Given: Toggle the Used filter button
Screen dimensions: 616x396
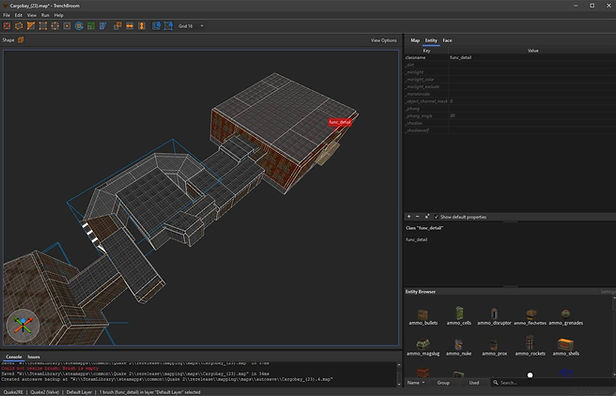Looking at the screenshot, I should [474, 382].
